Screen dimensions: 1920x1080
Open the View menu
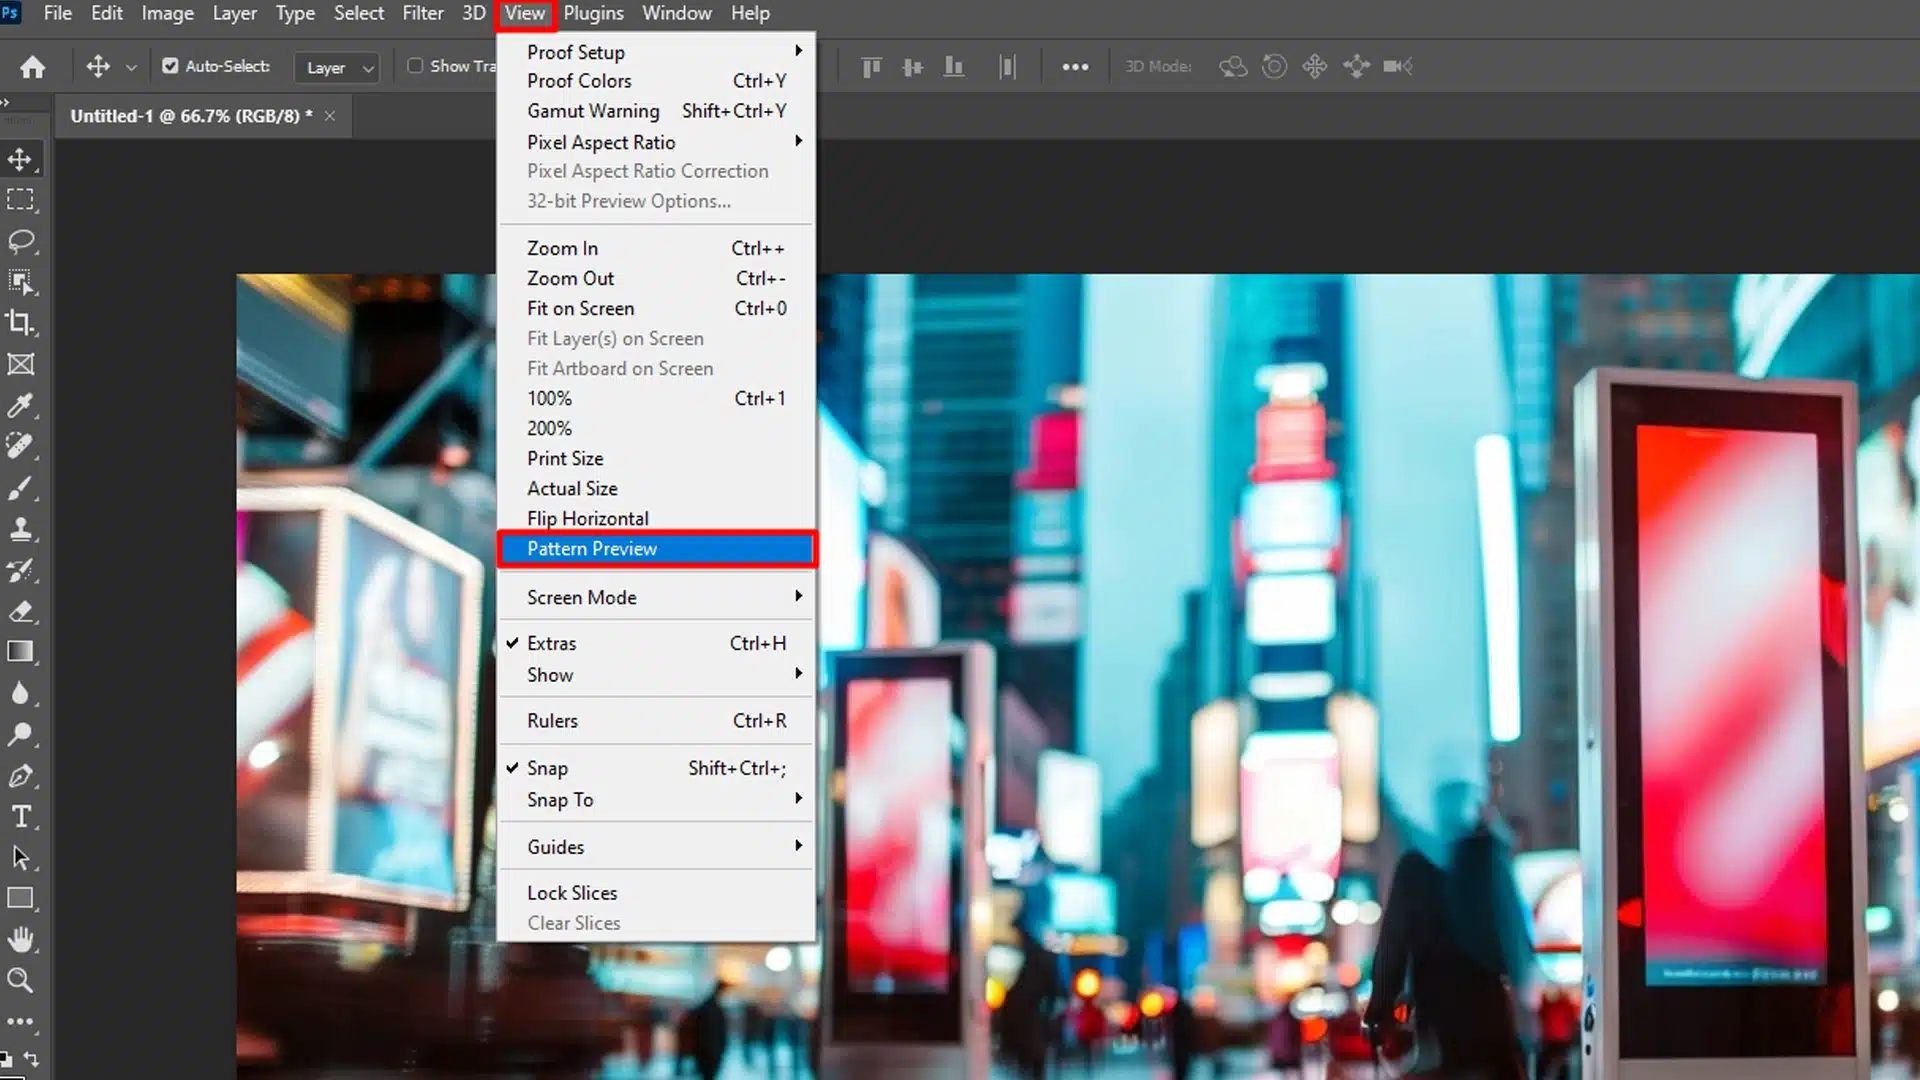point(525,13)
